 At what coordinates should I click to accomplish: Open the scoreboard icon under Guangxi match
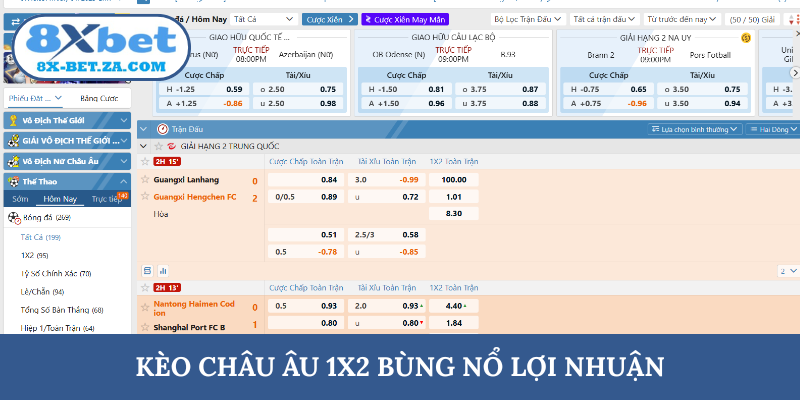(147, 271)
